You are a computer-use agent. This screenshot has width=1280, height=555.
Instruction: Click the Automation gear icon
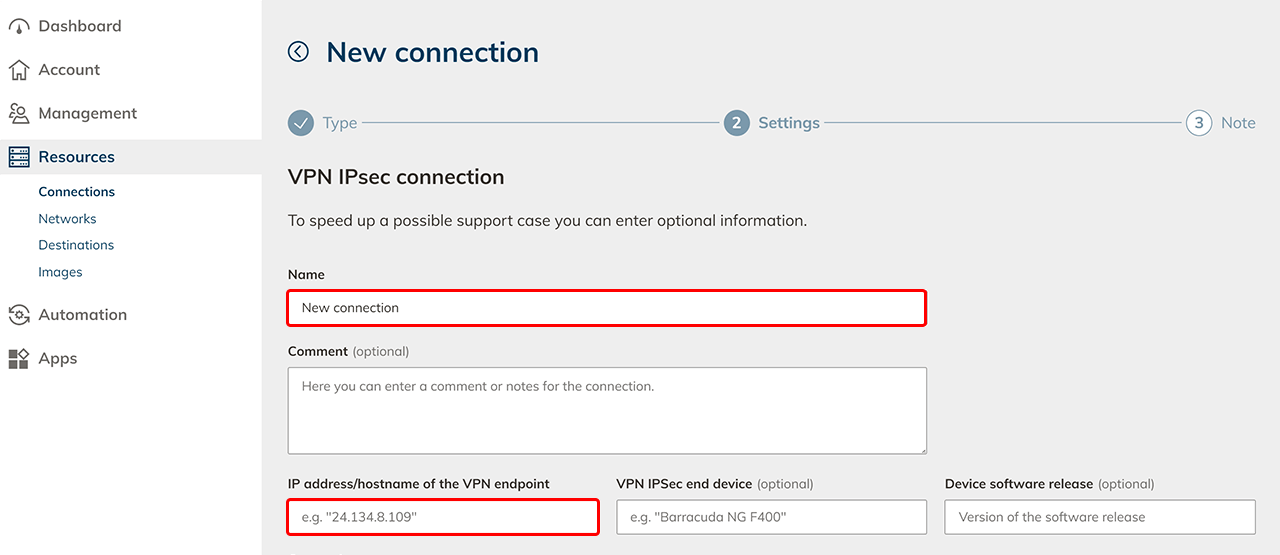tap(19, 315)
